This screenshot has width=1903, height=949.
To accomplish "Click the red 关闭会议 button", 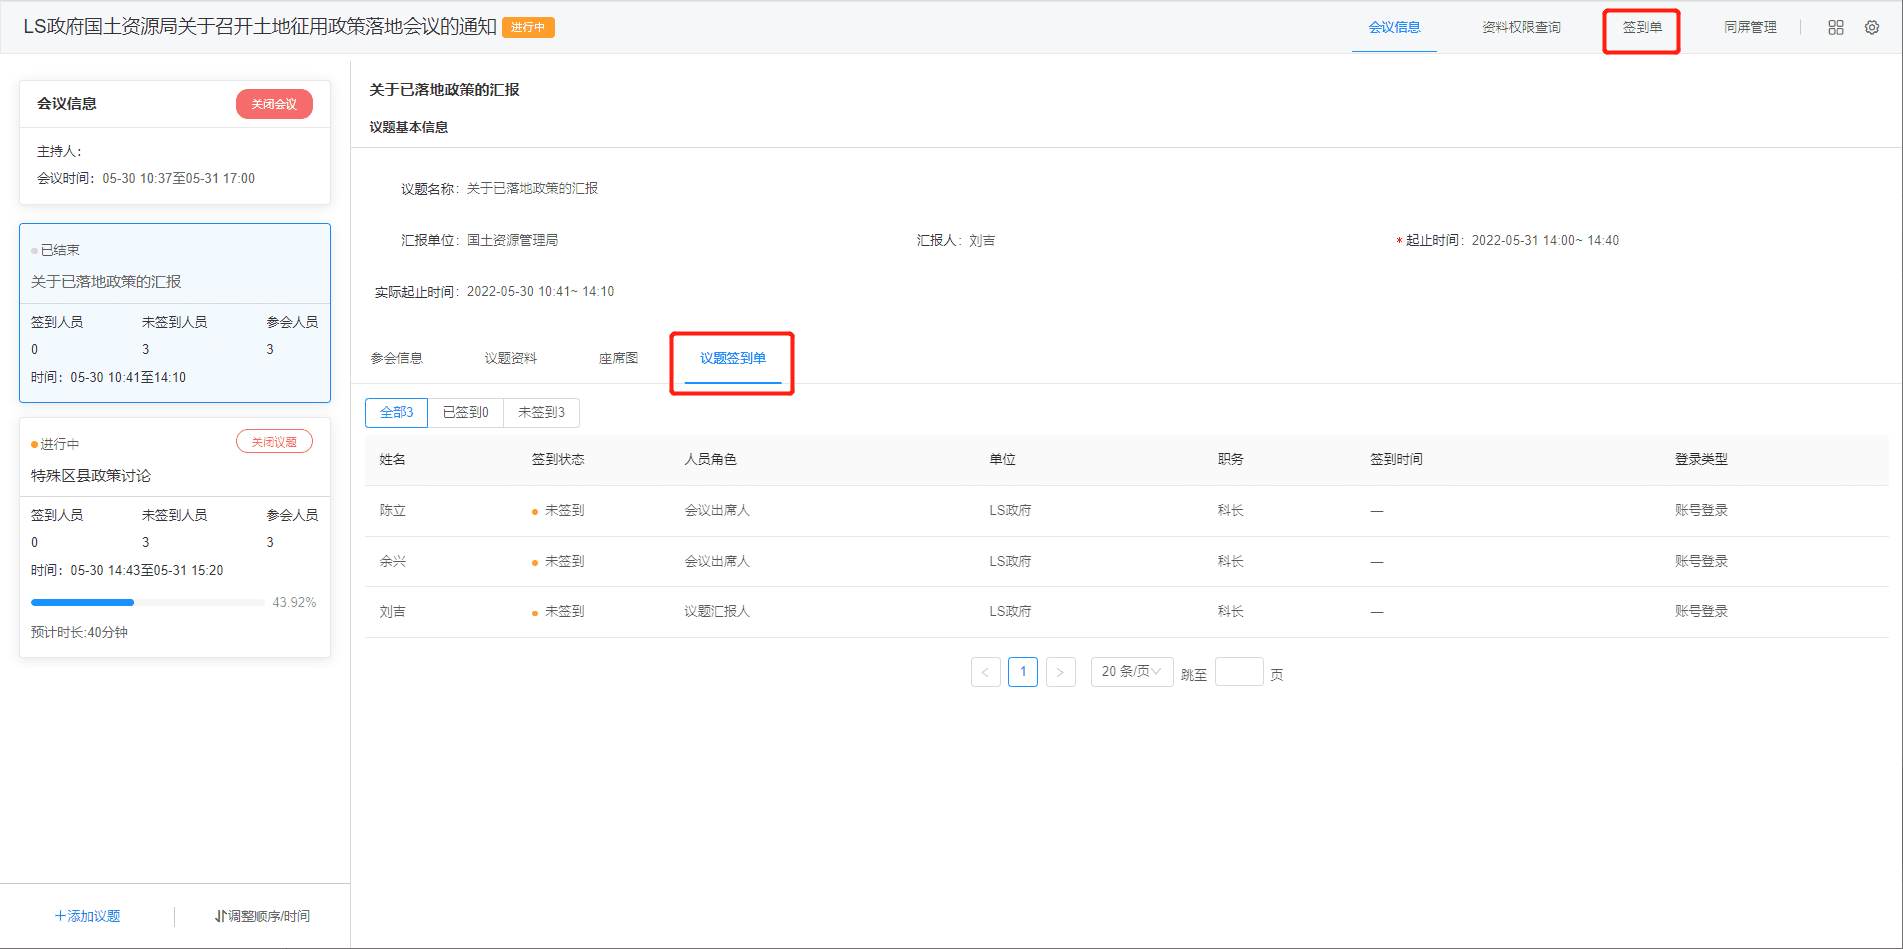I will coord(274,104).
